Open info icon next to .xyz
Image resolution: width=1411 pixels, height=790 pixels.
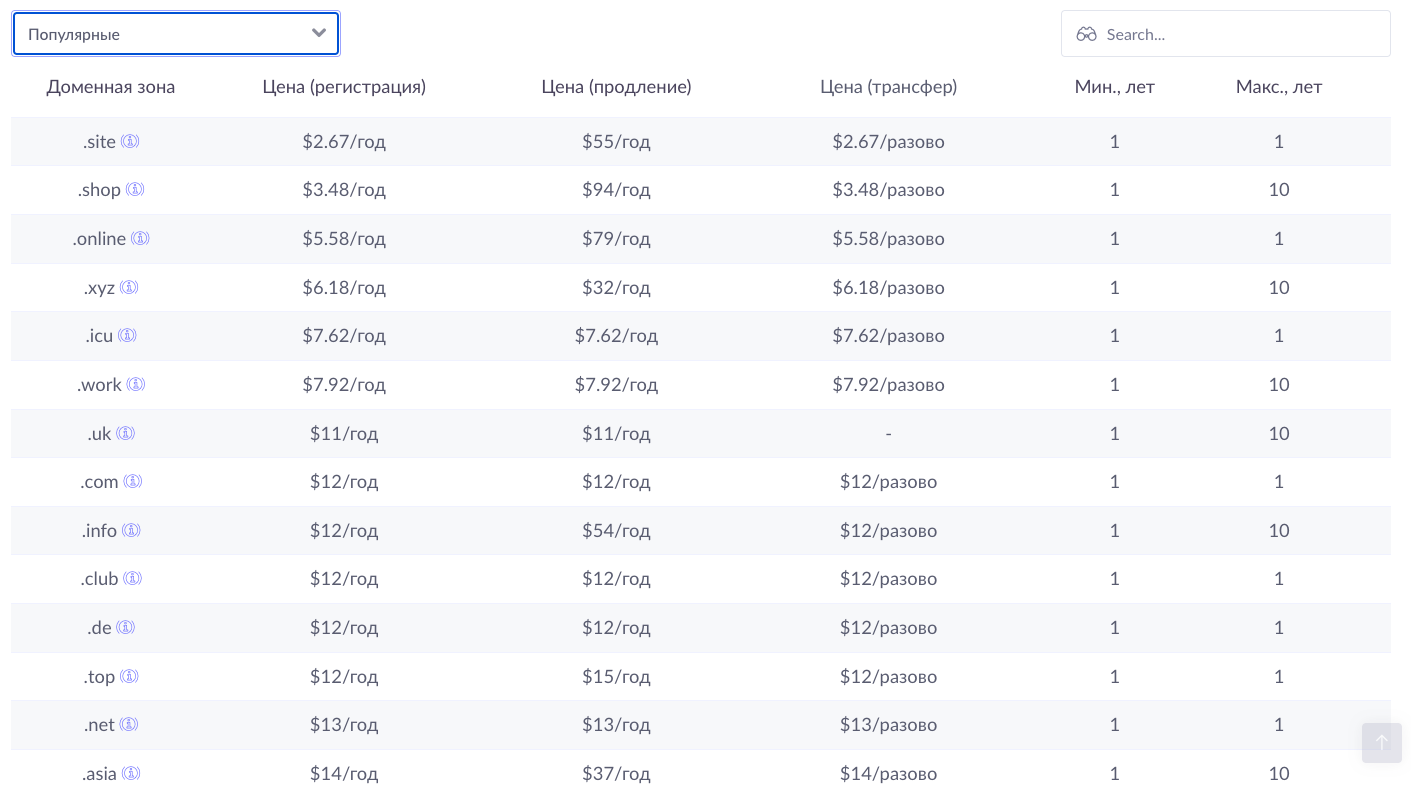[129, 287]
